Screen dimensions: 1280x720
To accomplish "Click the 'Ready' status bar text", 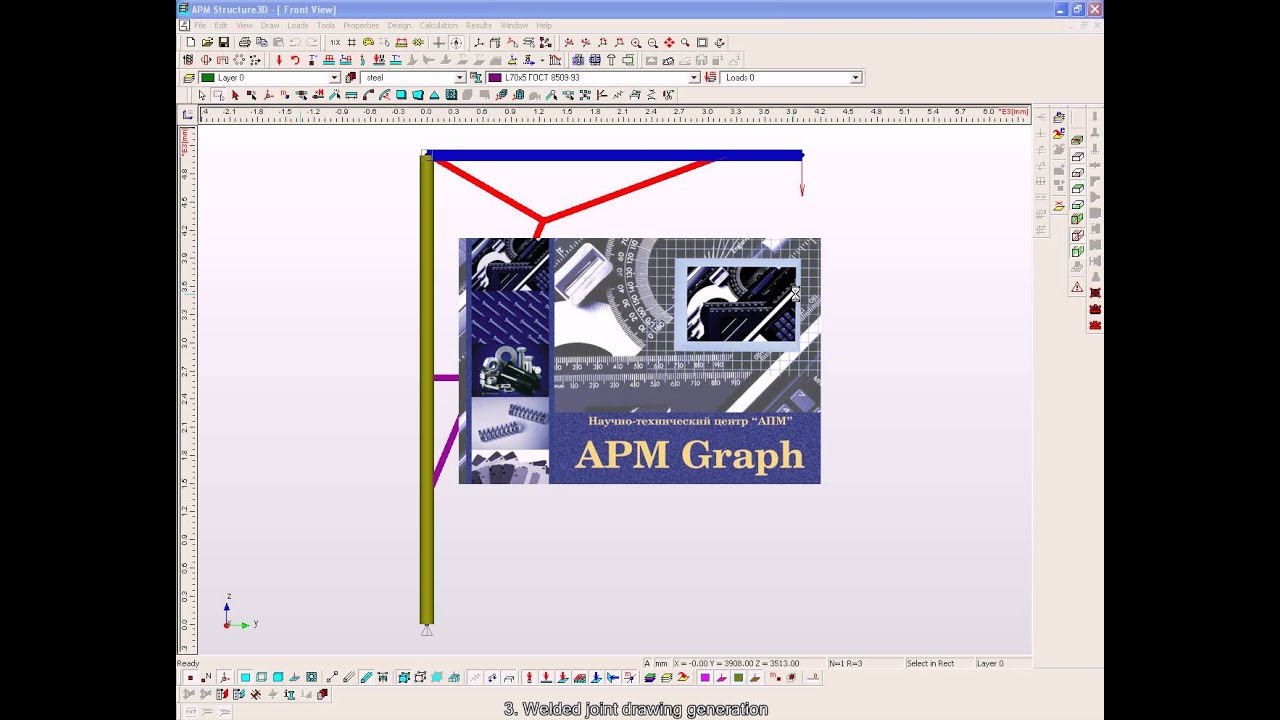I will 188,663.
